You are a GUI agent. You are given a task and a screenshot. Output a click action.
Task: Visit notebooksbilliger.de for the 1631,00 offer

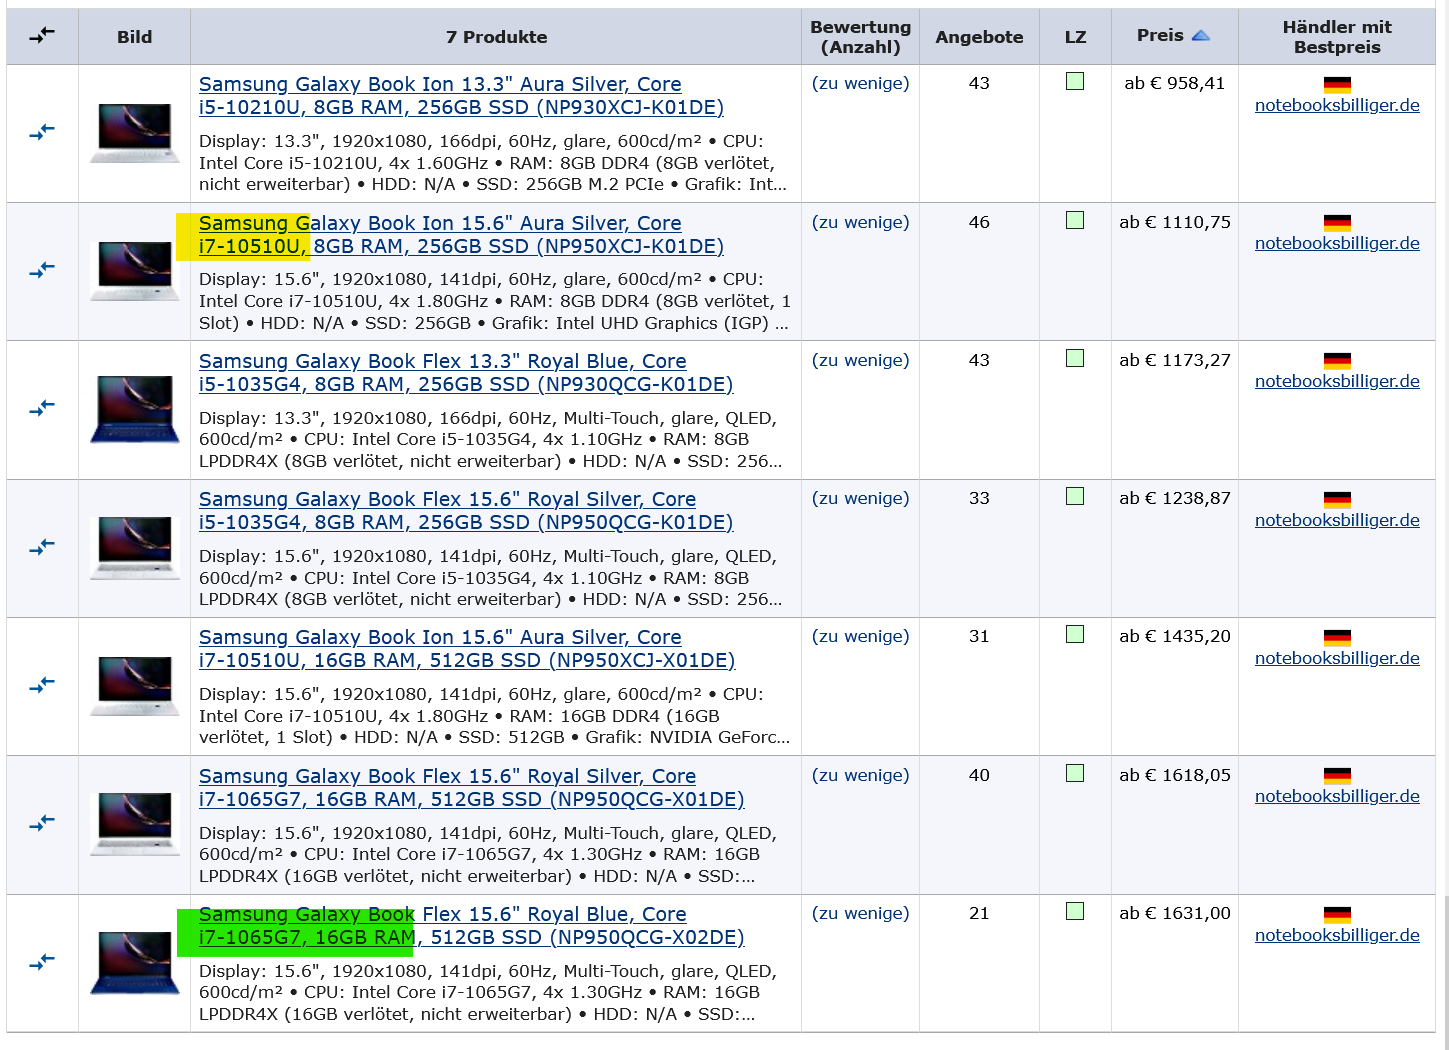pos(1337,935)
